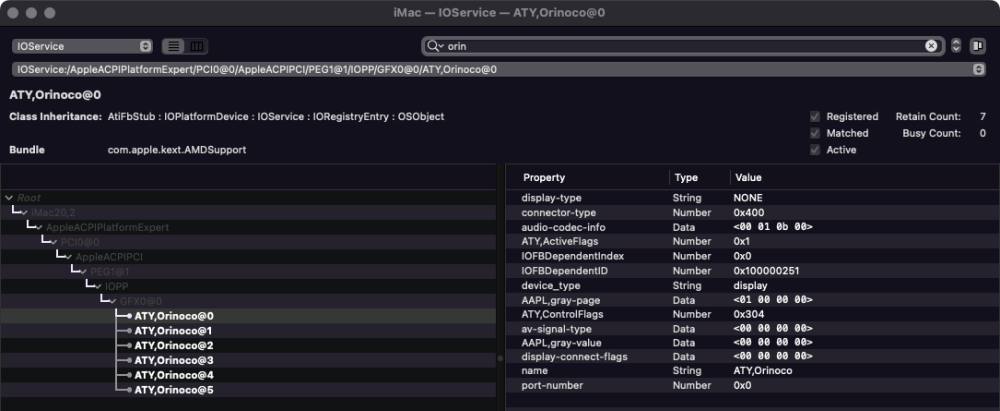Select the connector-type property row
The image size is (1000, 411).
pyautogui.click(x=753, y=213)
